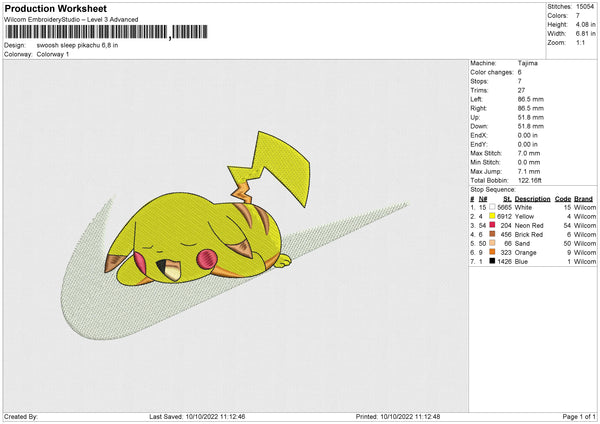This screenshot has height=424, width=600.
Task: Click the Orange thread color swatch
Action: click(492, 253)
